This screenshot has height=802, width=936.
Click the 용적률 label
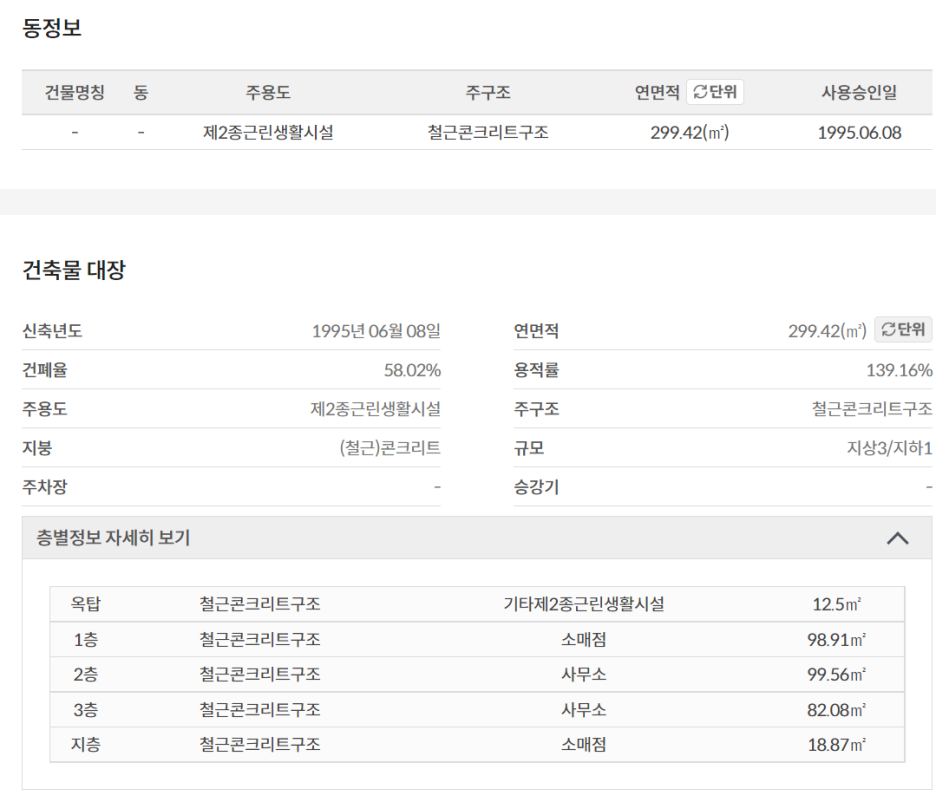(536, 370)
